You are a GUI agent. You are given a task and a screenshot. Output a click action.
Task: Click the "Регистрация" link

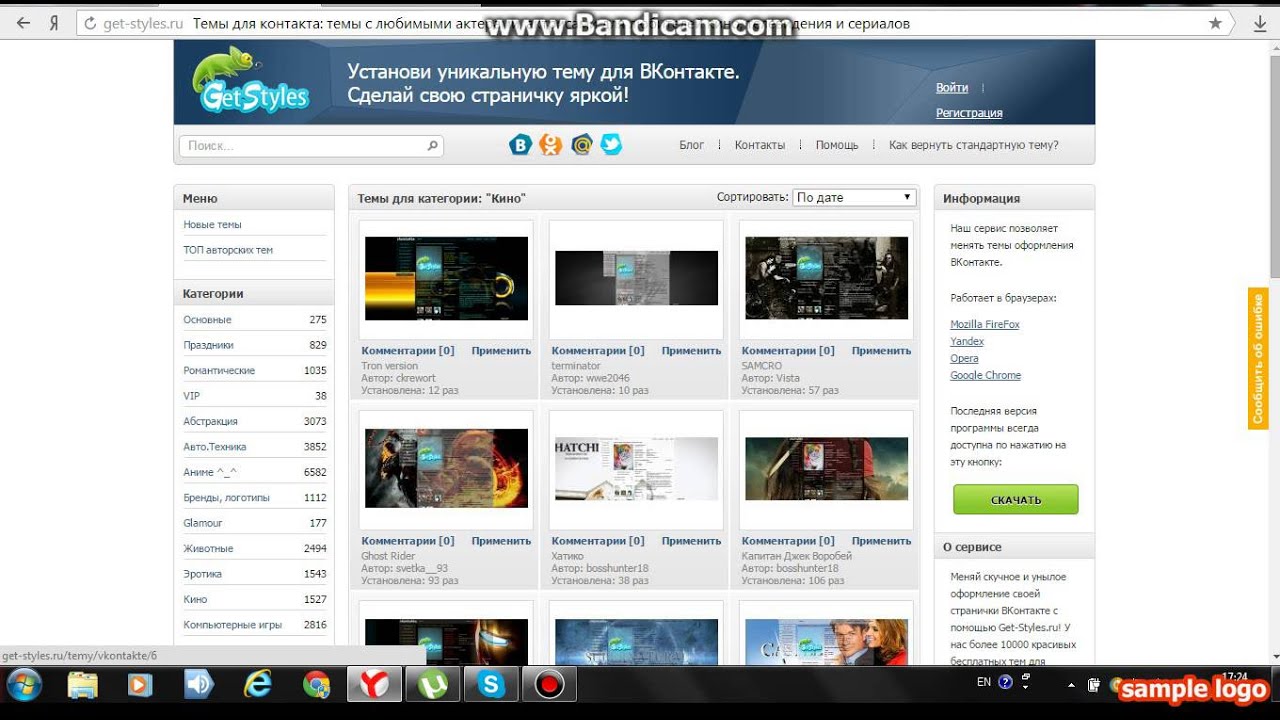[969, 113]
